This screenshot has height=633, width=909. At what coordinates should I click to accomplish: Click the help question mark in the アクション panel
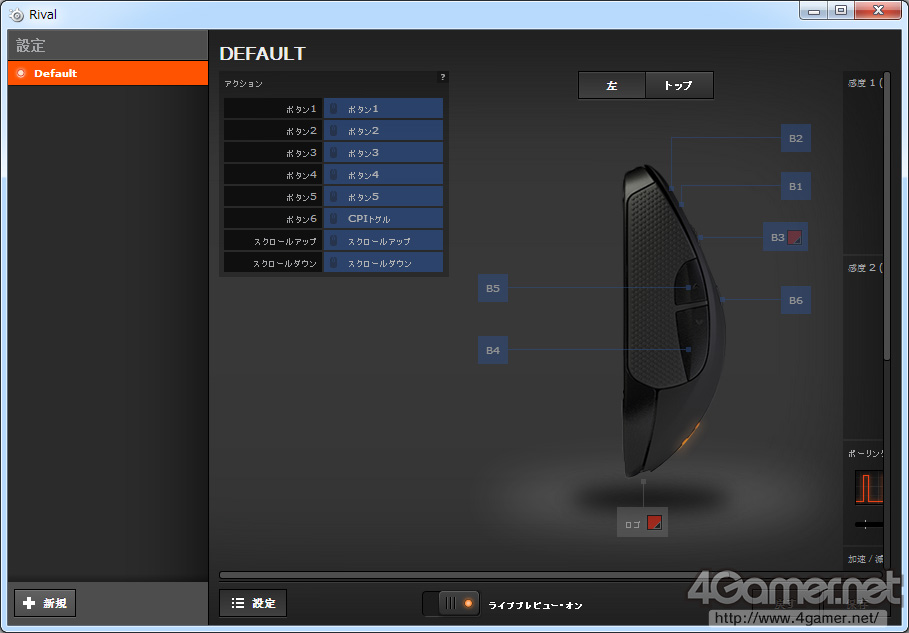pos(443,77)
